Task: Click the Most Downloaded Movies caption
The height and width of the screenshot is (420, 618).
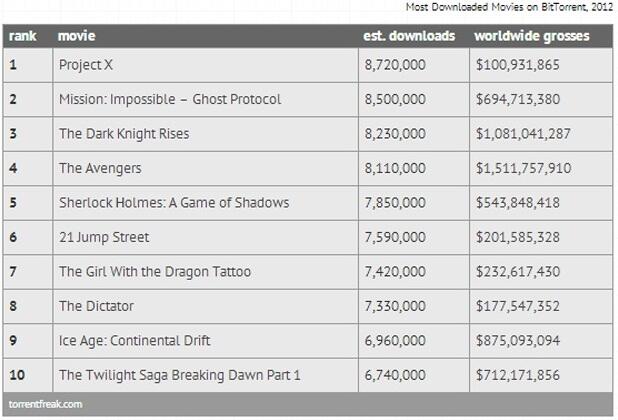Action: pyautogui.click(x=509, y=7)
